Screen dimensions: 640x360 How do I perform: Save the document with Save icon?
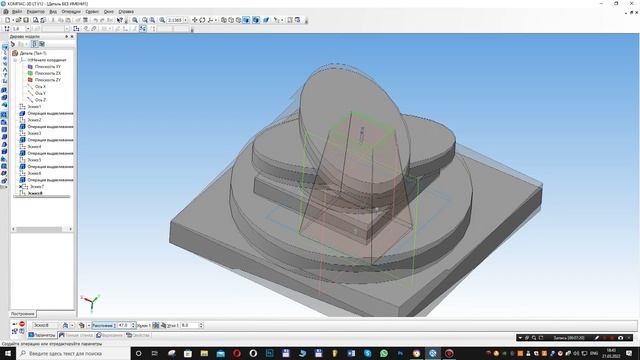26,20
